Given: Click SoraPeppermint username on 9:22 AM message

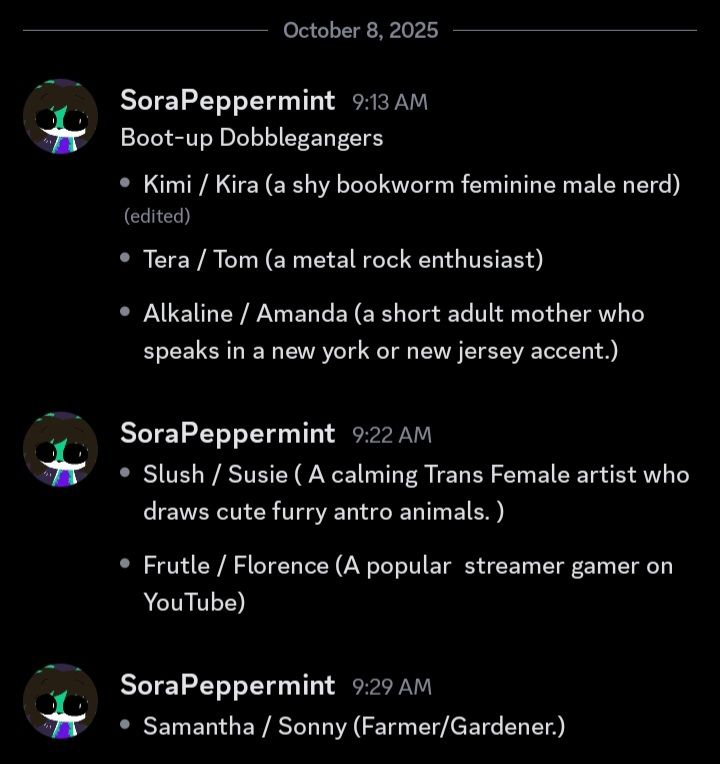Looking at the screenshot, I should pos(227,434).
